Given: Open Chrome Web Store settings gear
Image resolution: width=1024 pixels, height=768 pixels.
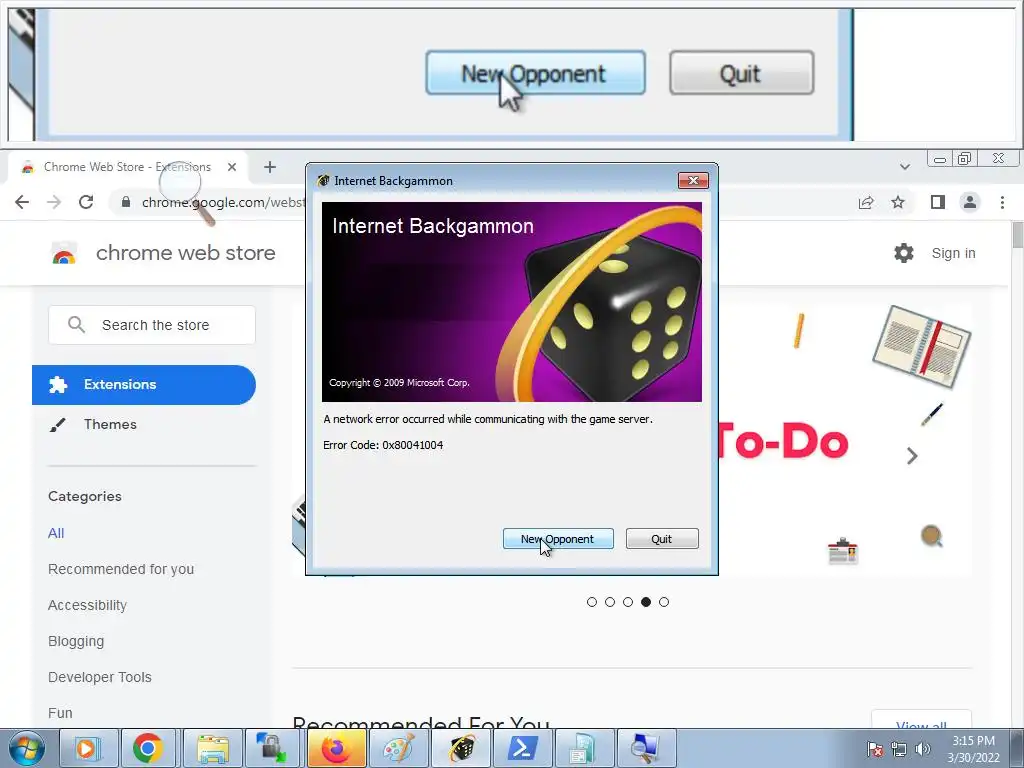Looking at the screenshot, I should pos(904,253).
